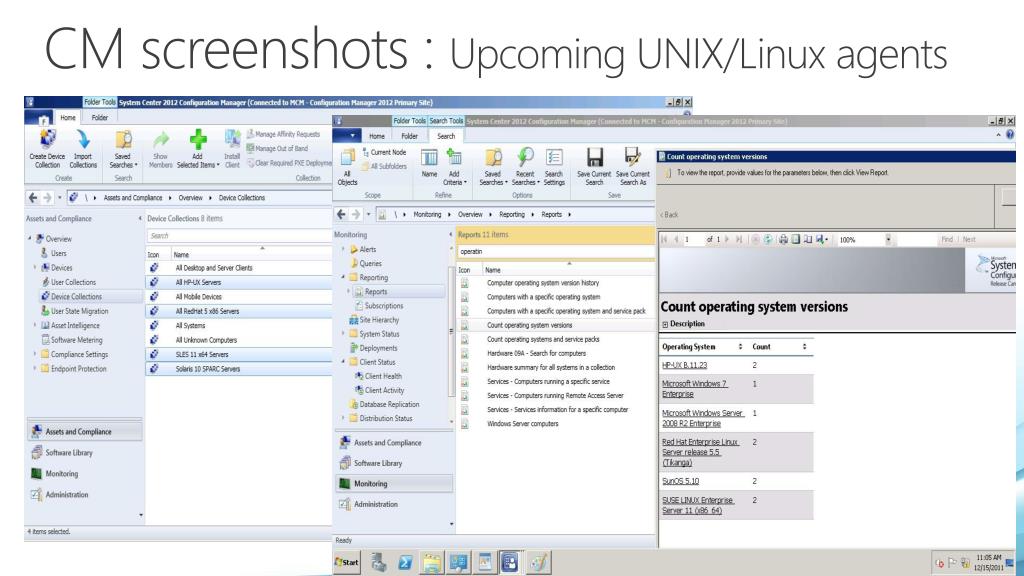The height and width of the screenshot is (576, 1024).
Task: Open Red Hat Enterprise Linux Server link
Action: pos(699,452)
